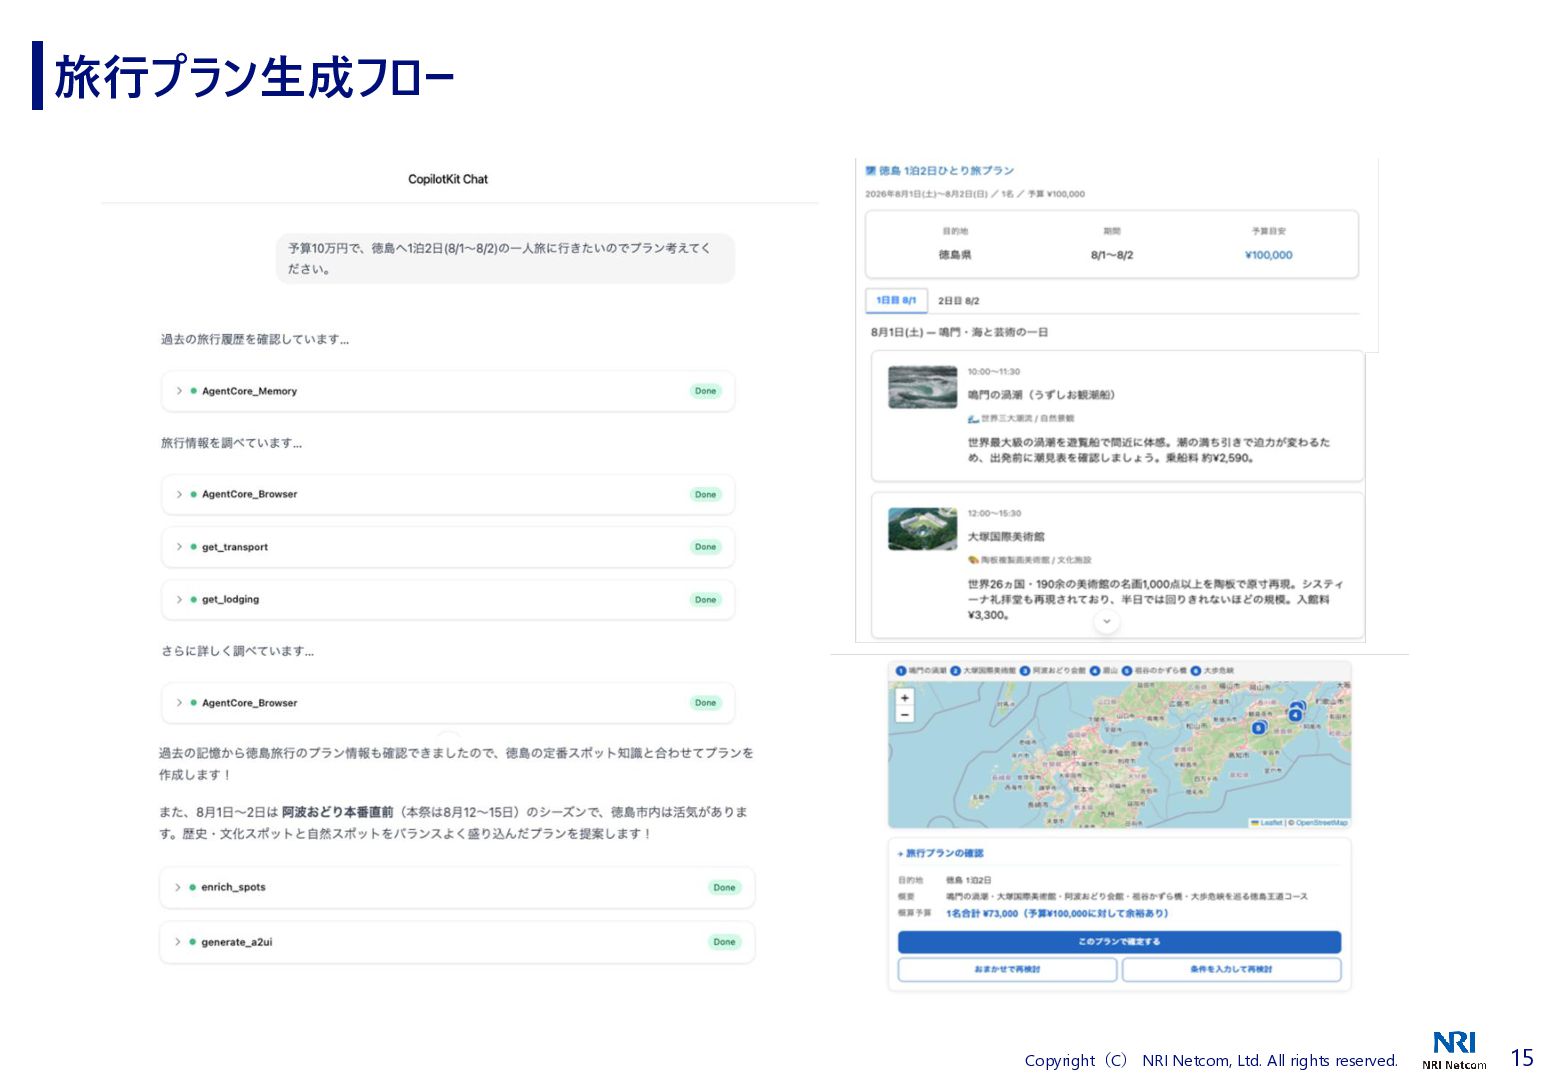Expand the enrich_spots row chevron
Screen dimensions: 1560x1080
tap(178, 887)
